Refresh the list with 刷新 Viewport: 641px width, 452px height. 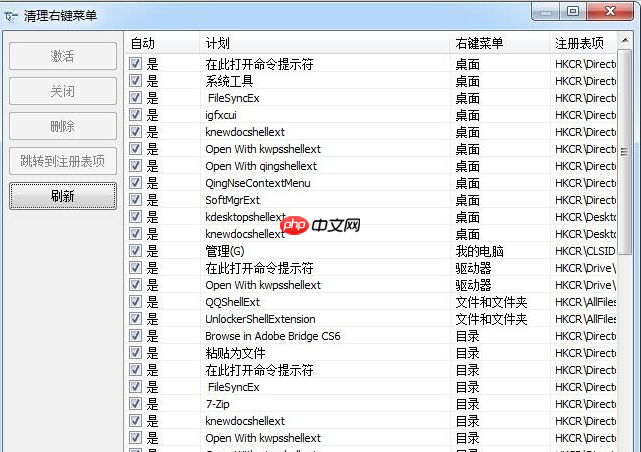tap(63, 196)
